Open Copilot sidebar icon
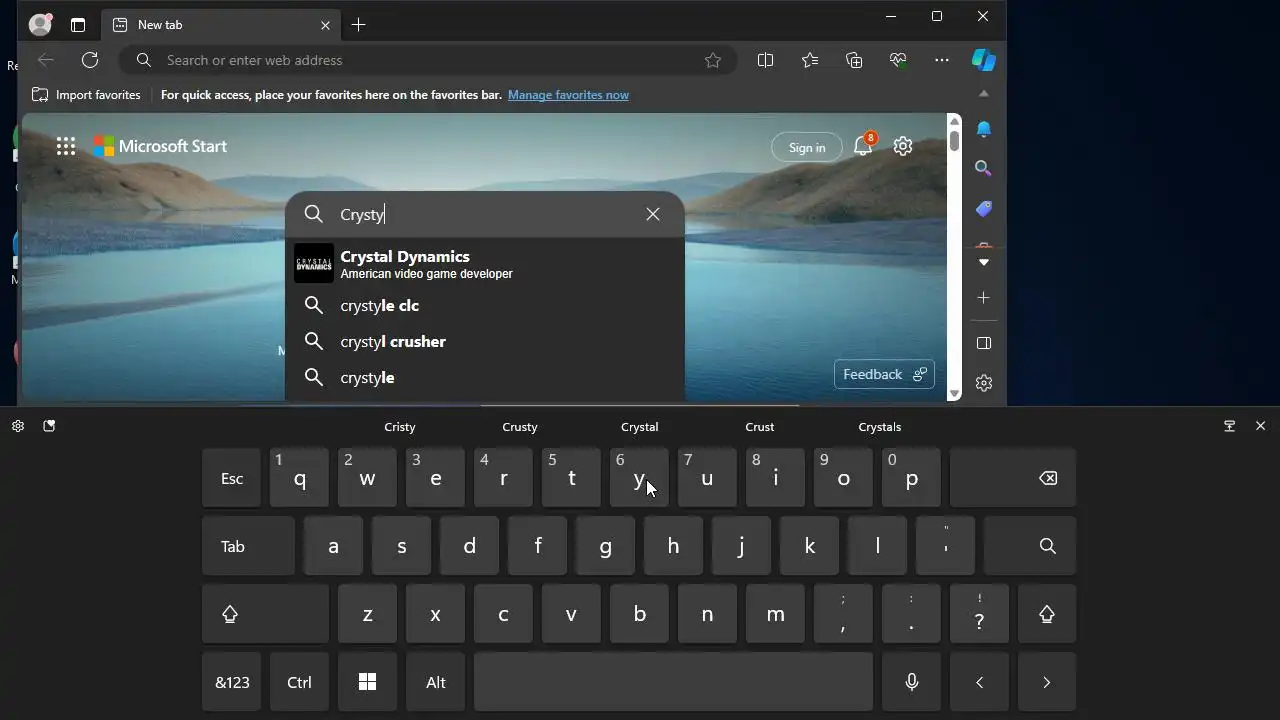This screenshot has height=720, width=1280. click(984, 60)
